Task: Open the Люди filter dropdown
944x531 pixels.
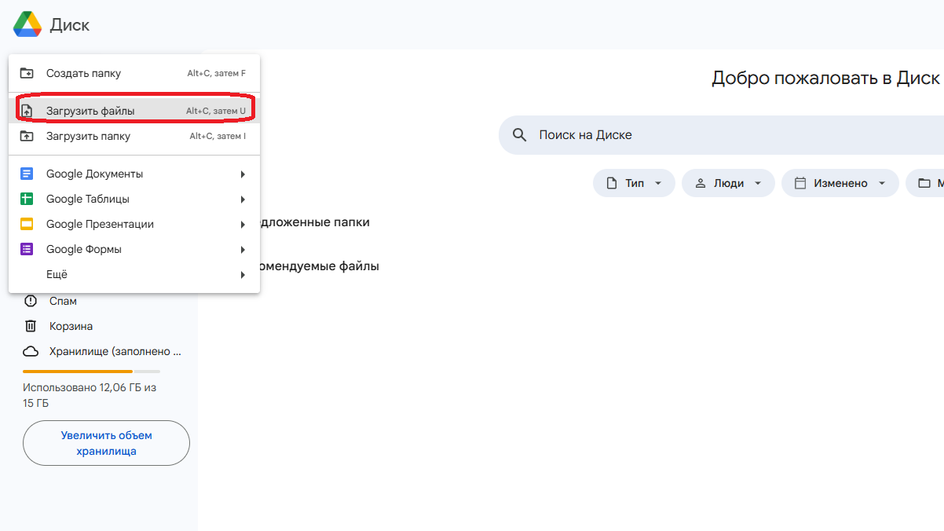Action: (x=728, y=183)
